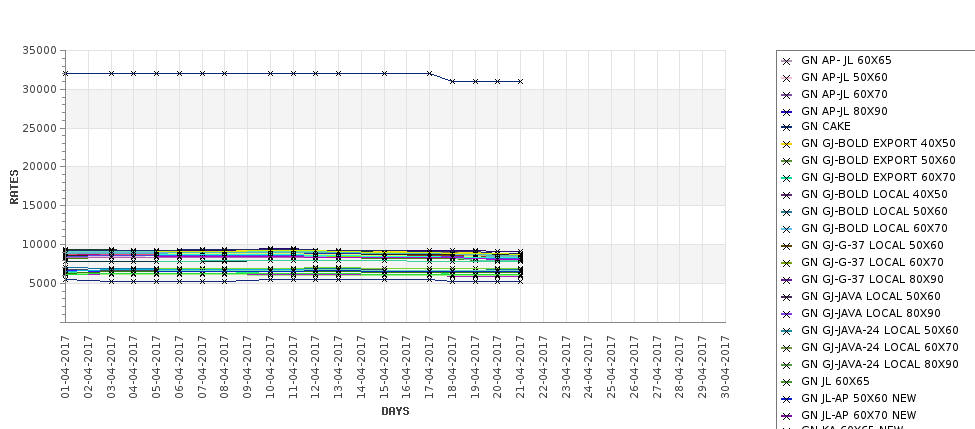975x429 pixels.
Task: Select the GN AP-JL 80X90 legend label
Action: coord(844,111)
